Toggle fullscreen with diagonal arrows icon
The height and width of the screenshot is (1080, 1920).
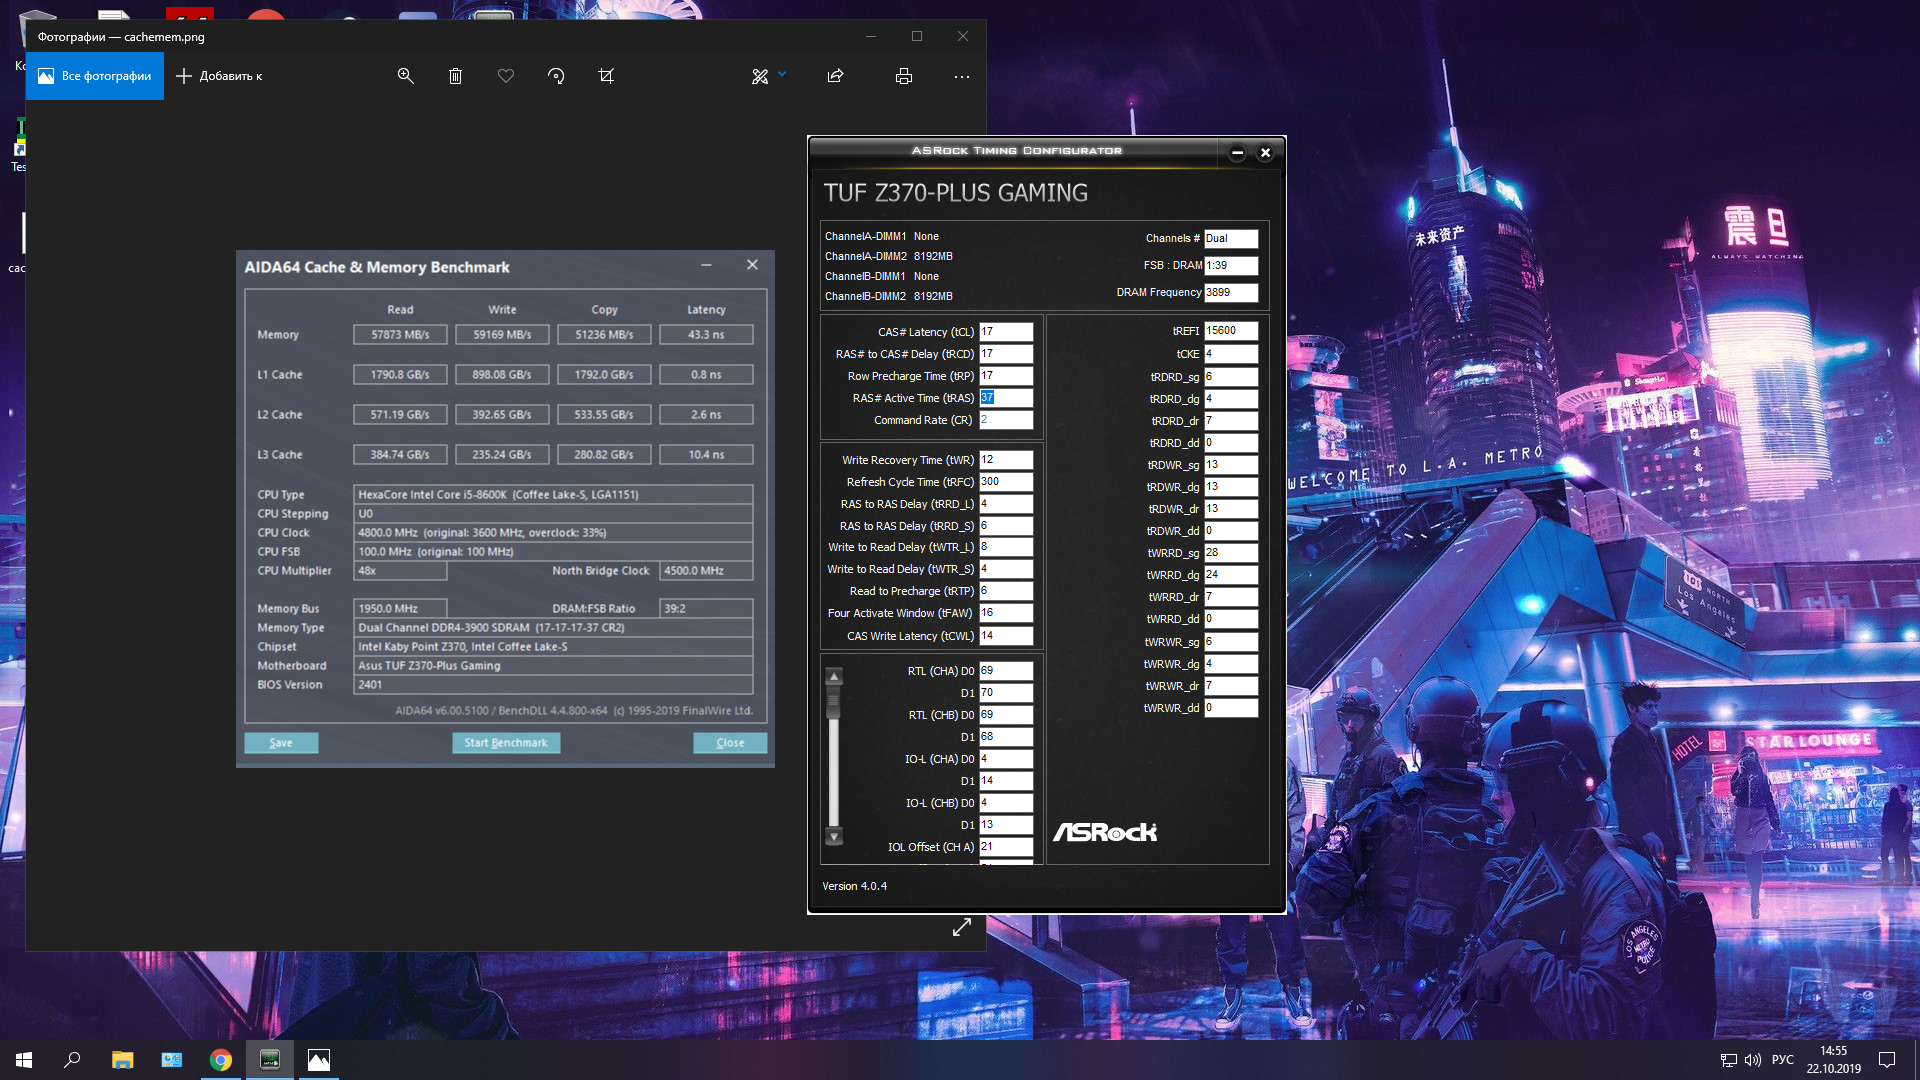[961, 927]
